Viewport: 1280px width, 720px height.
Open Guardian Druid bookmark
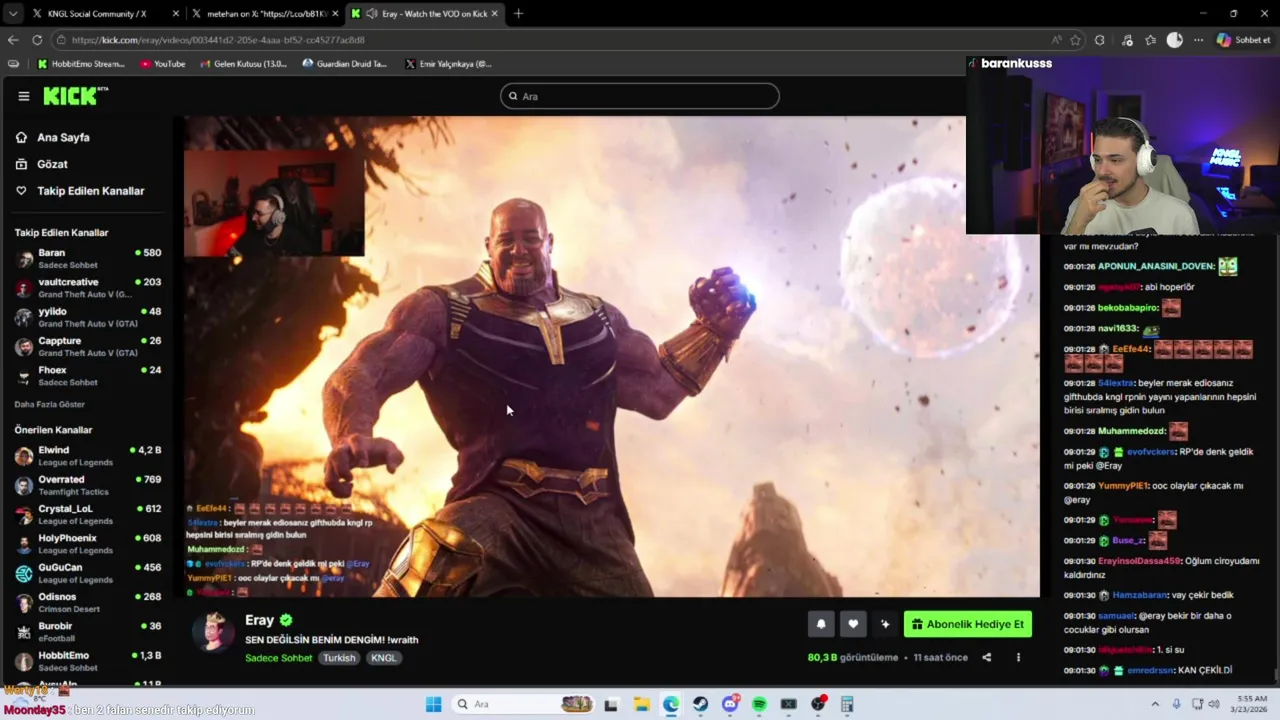pos(344,64)
